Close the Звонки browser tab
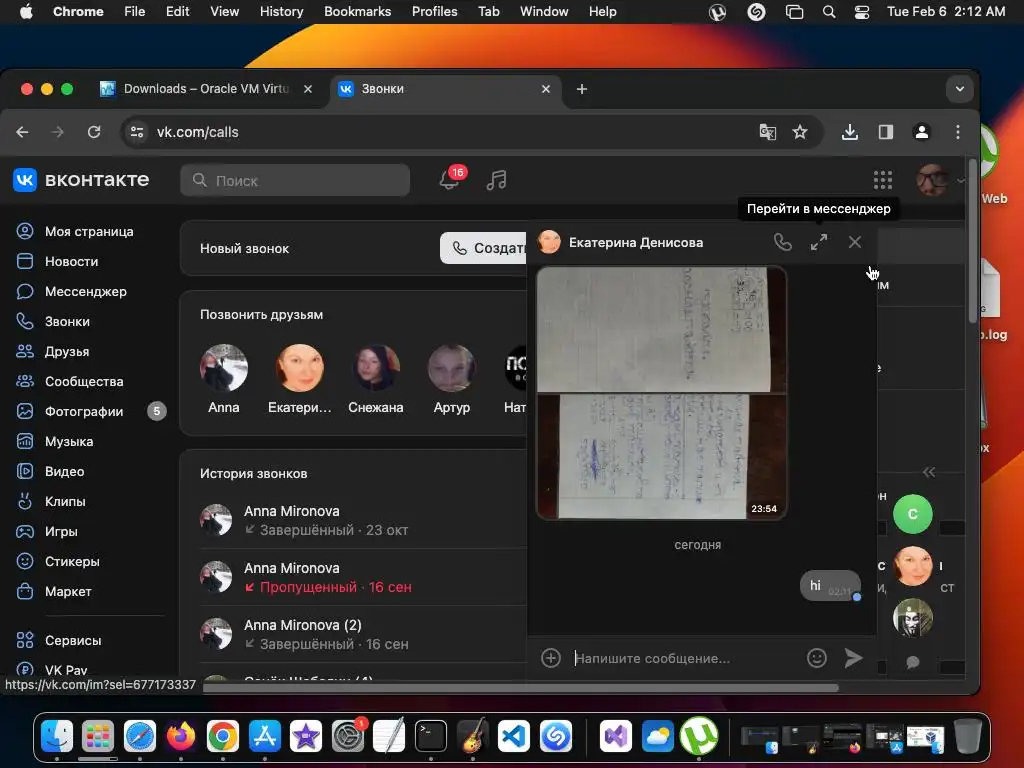Image resolution: width=1024 pixels, height=768 pixels. [546, 89]
